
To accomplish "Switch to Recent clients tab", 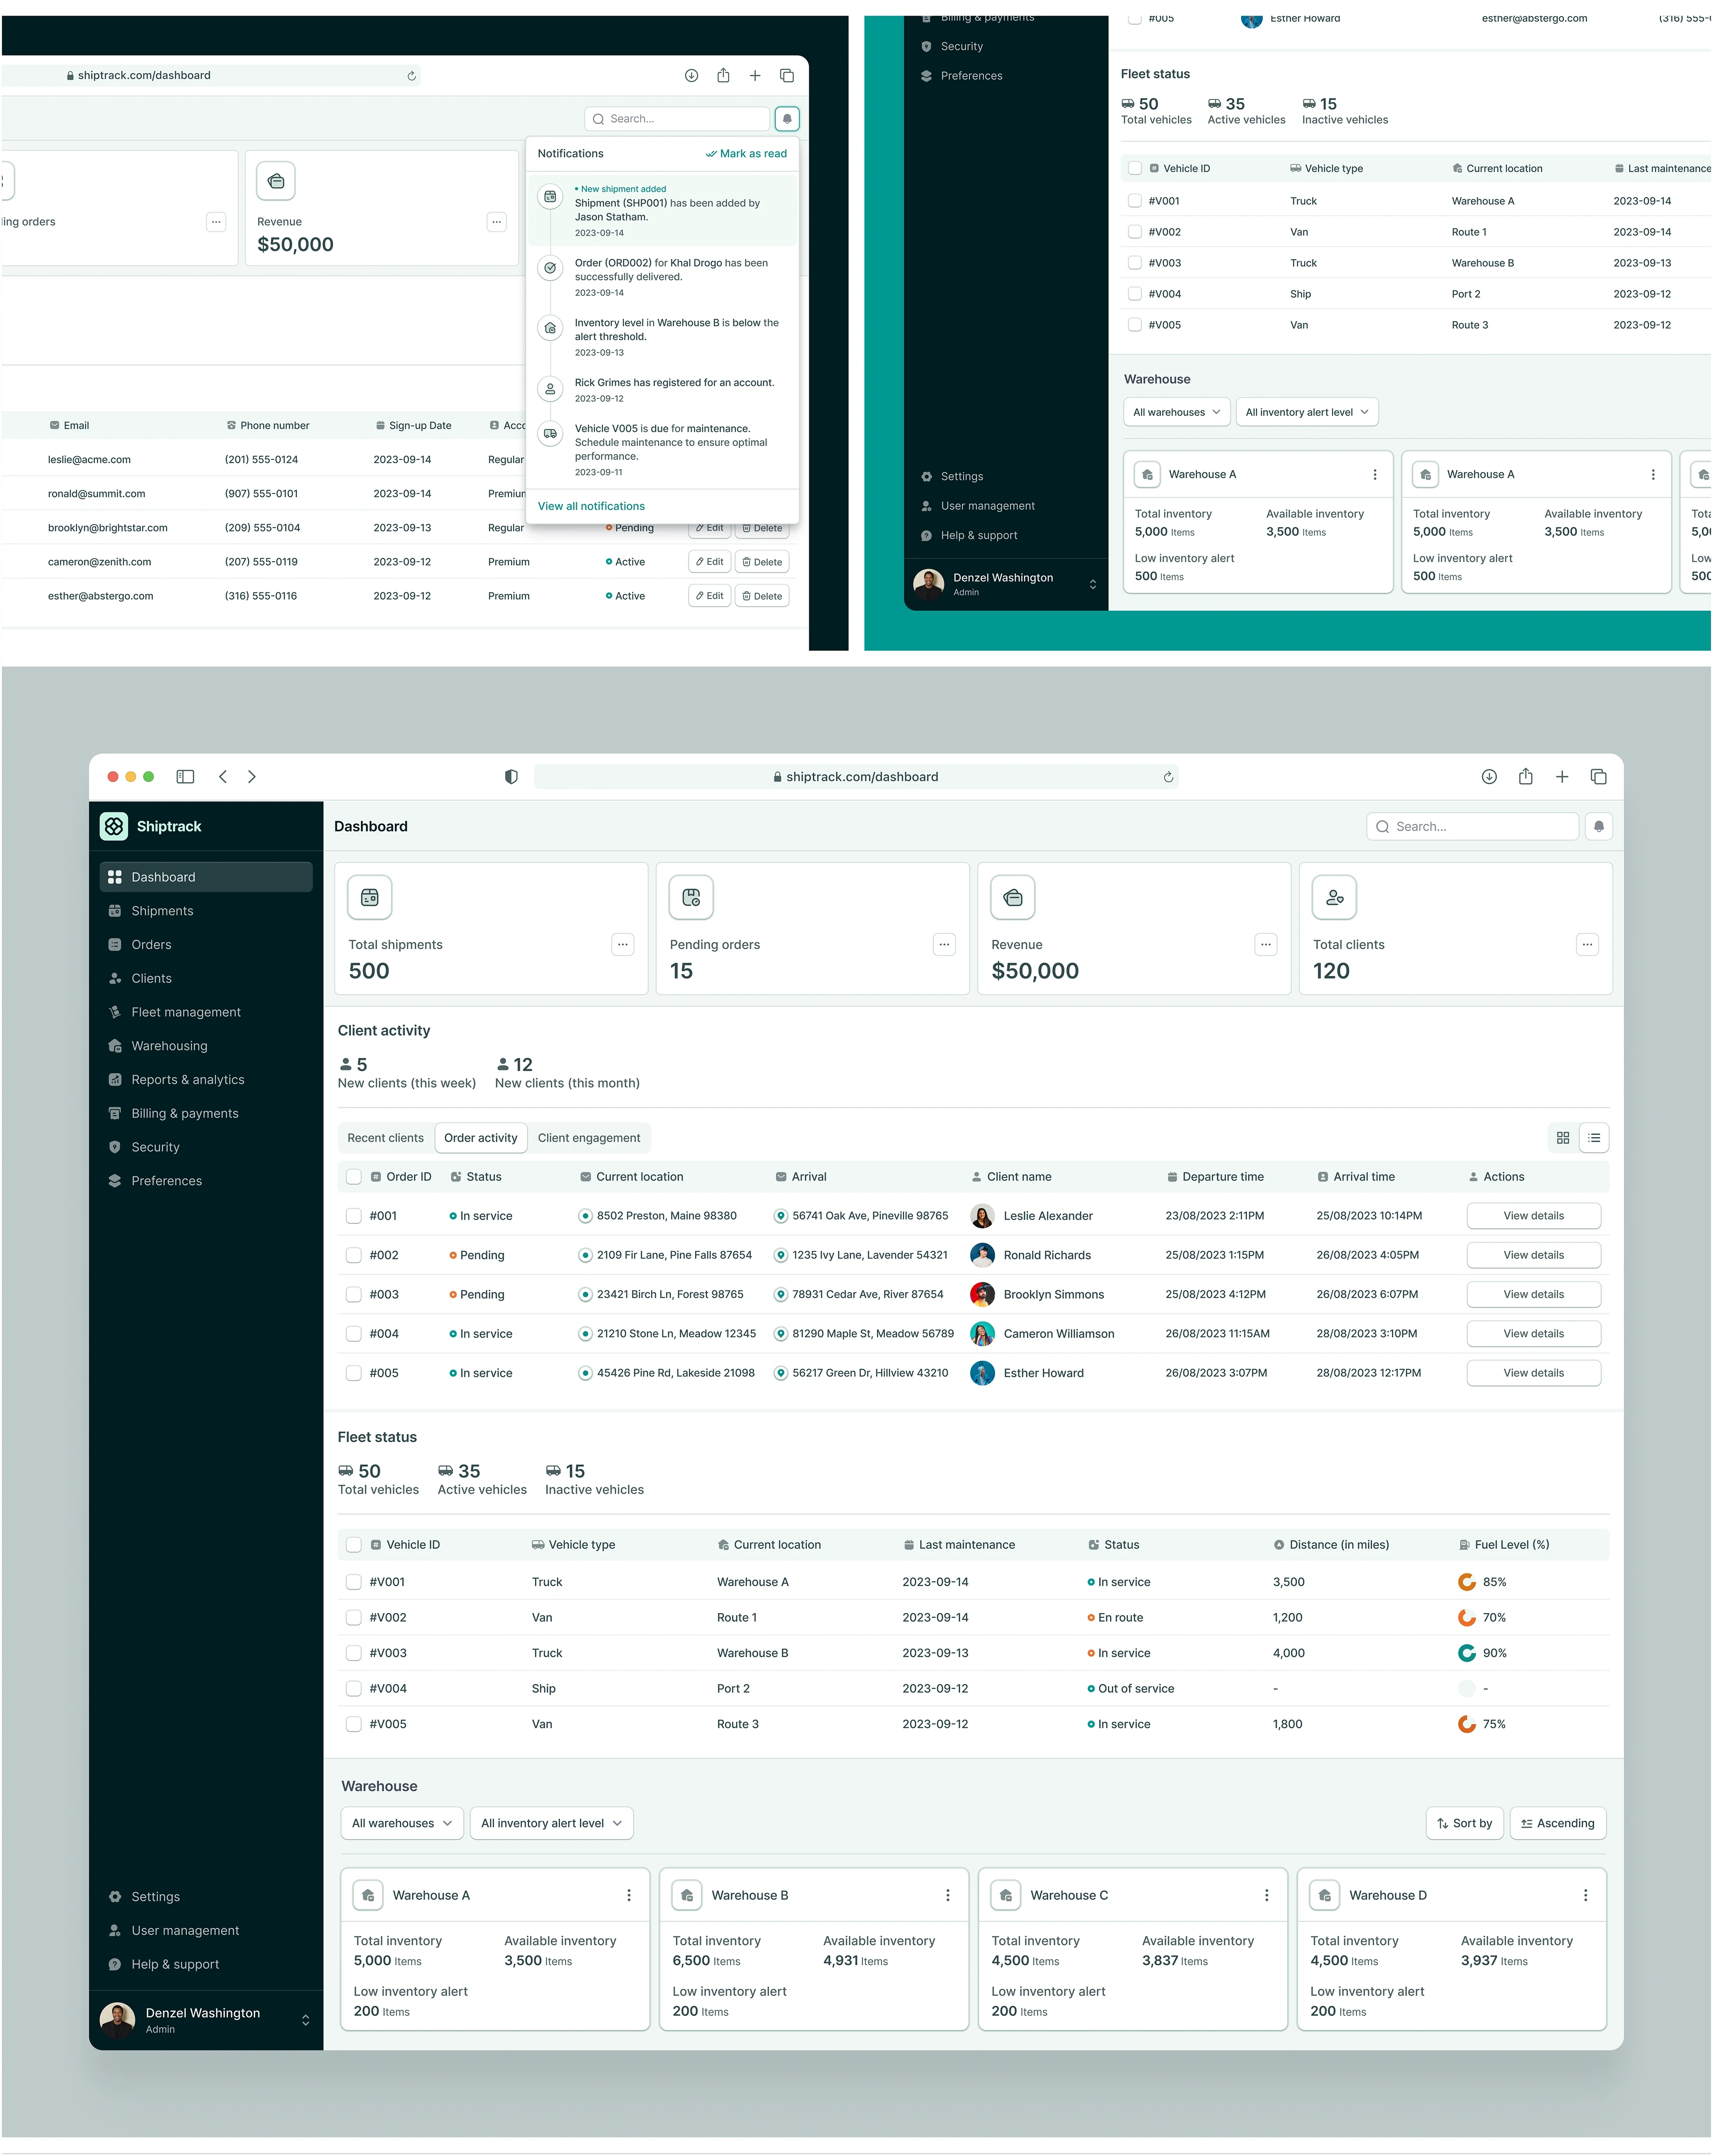I will (x=385, y=1138).
